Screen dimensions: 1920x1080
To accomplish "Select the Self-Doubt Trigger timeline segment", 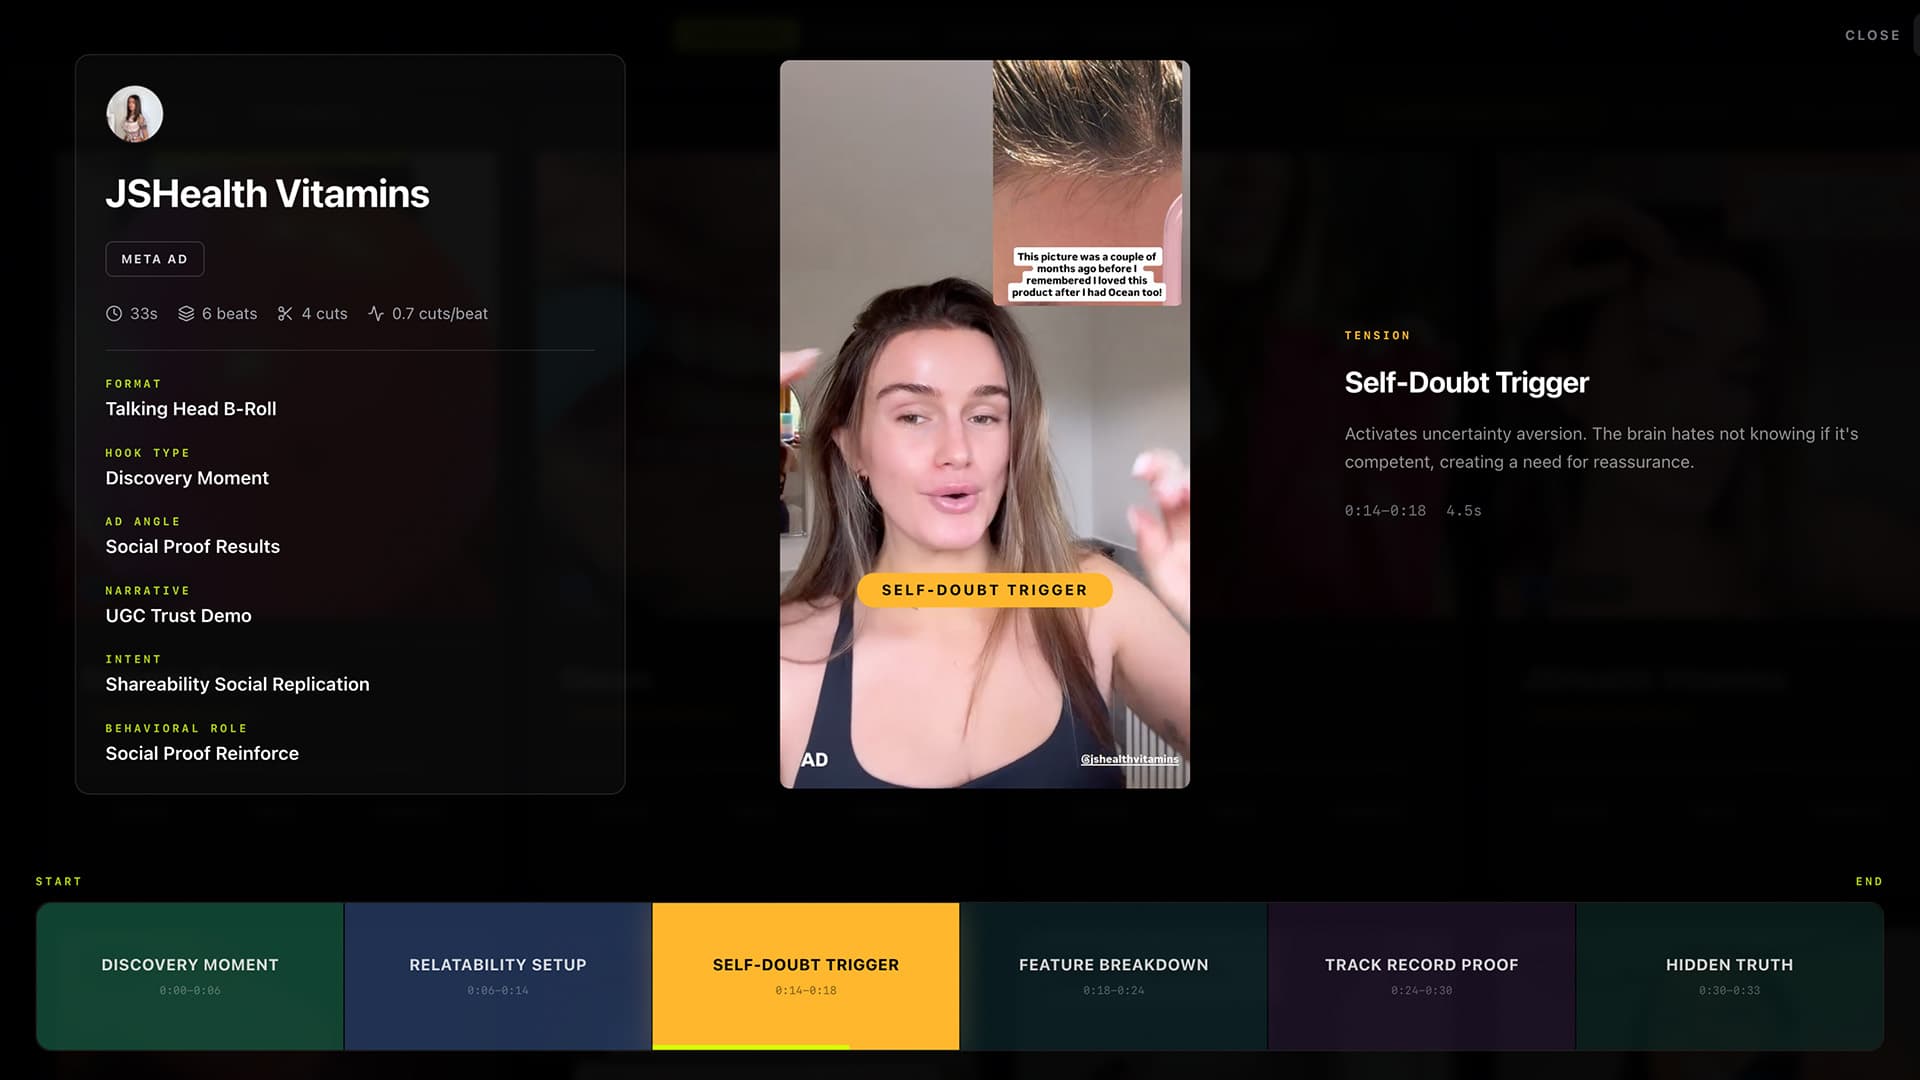I will (x=806, y=976).
